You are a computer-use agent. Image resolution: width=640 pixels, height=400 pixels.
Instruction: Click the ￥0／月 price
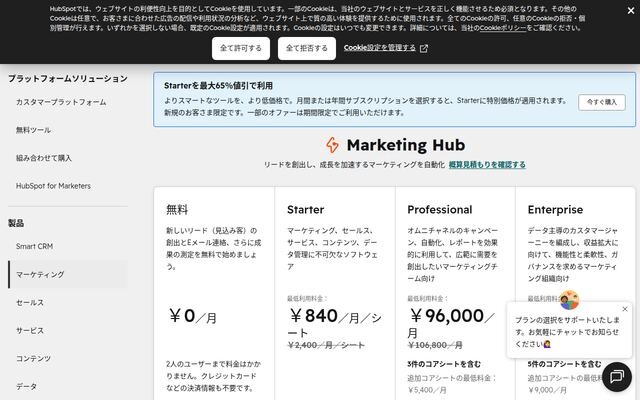tap(192, 316)
